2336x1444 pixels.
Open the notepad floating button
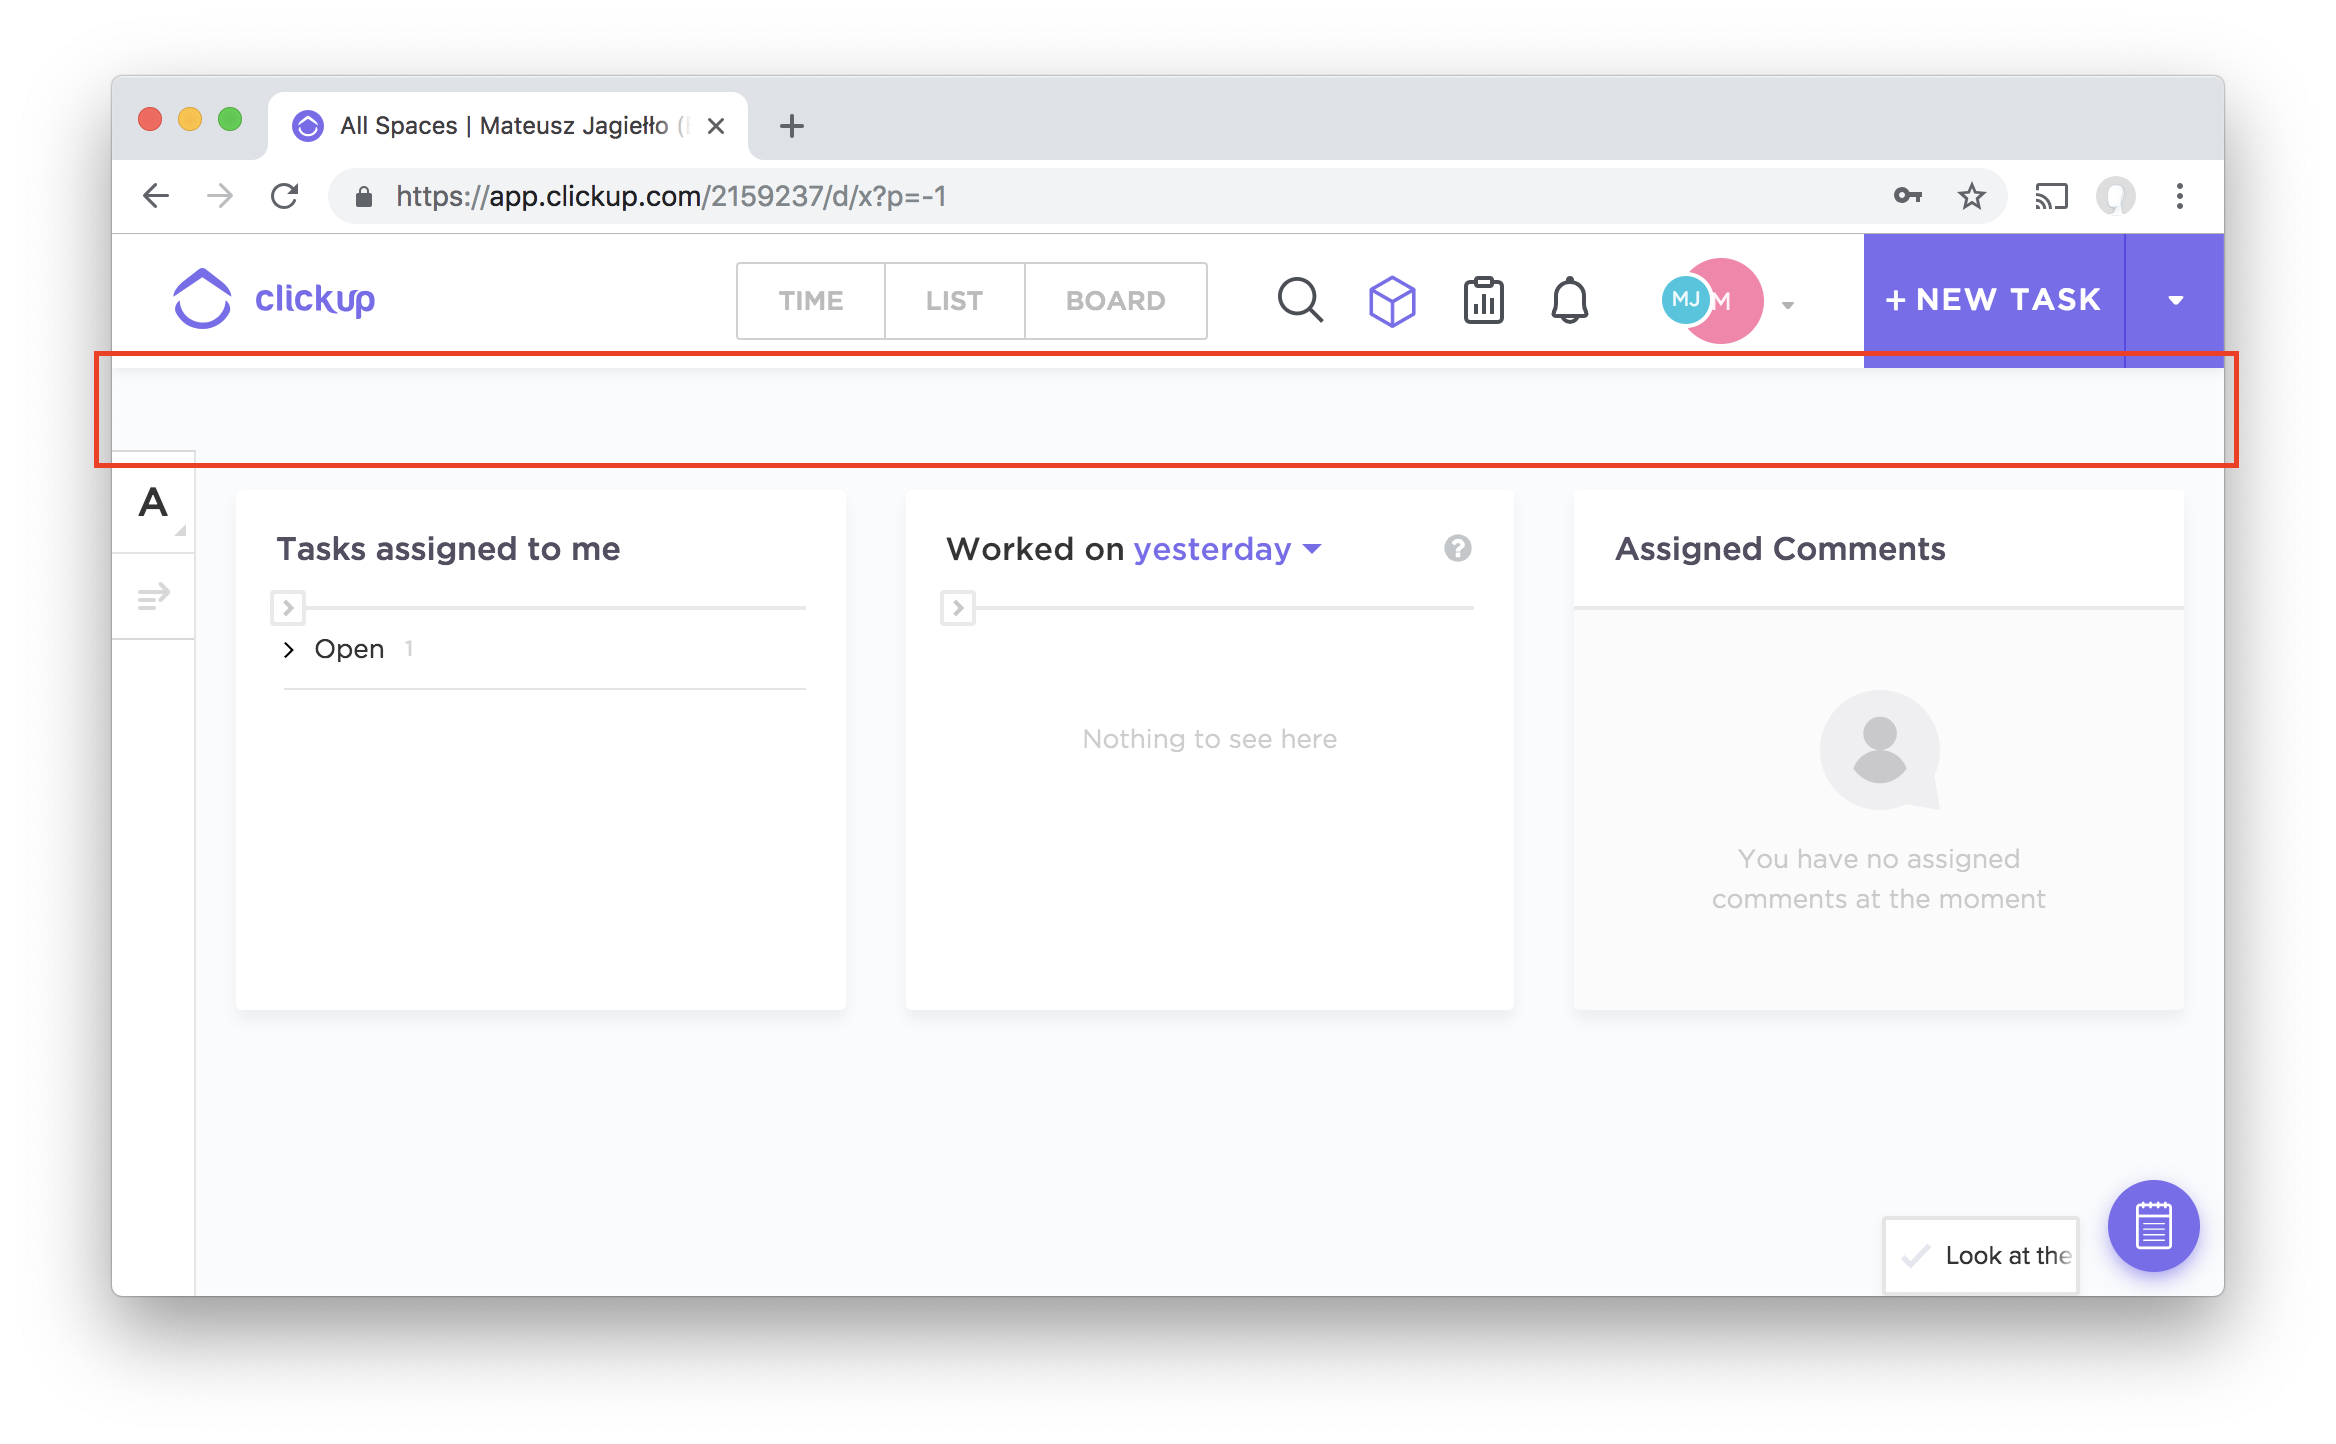click(x=2153, y=1226)
